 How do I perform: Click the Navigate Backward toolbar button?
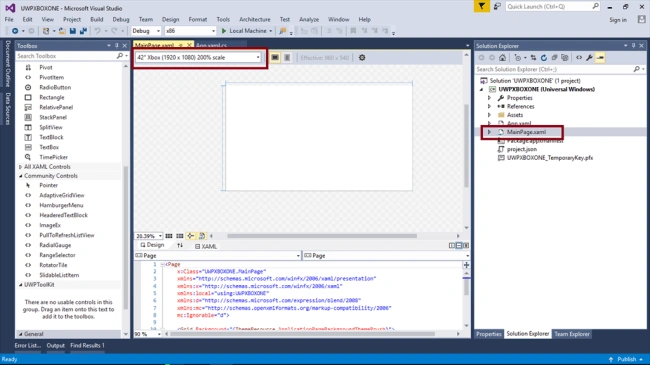(15, 31)
